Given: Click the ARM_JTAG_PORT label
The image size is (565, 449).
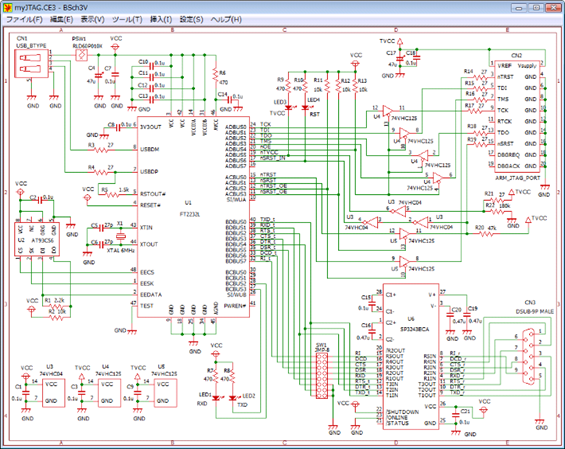Looking at the screenshot, I should click(517, 178).
